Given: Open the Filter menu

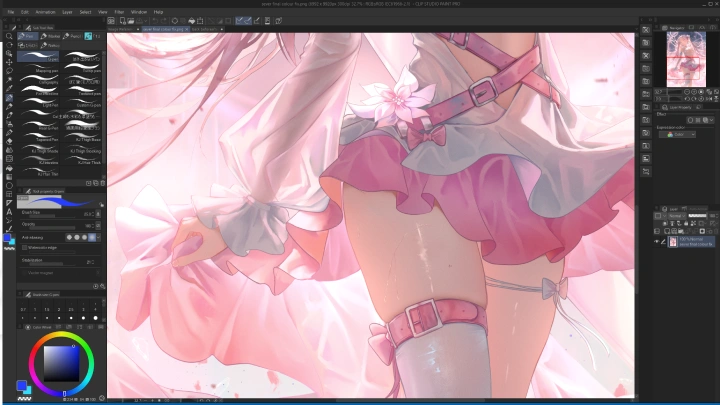Looking at the screenshot, I should (119, 12).
